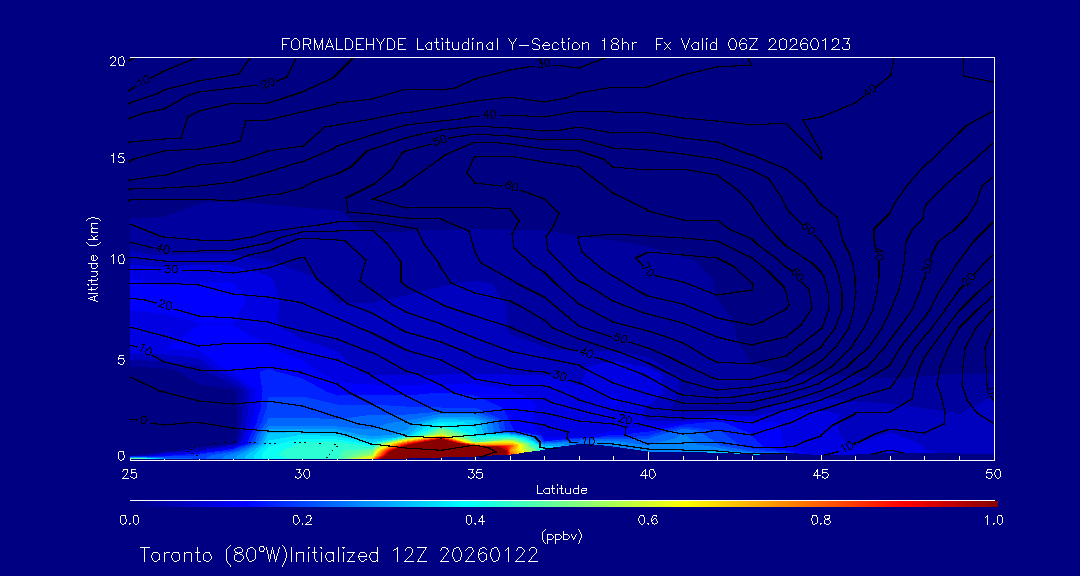
Task: Select the (ppbv) units label
Action: 561,536
